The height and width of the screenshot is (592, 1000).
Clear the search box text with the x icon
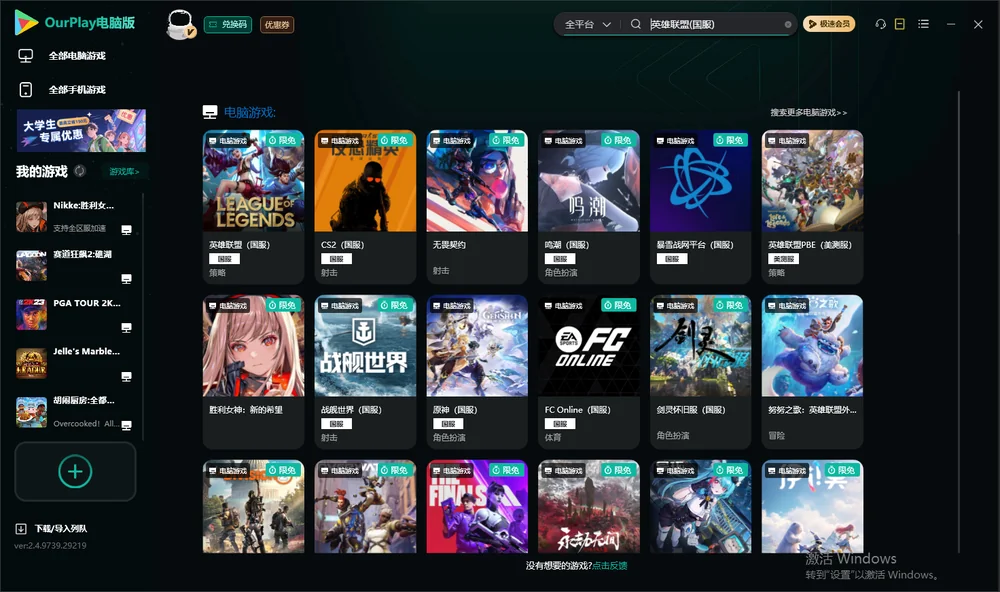[788, 25]
